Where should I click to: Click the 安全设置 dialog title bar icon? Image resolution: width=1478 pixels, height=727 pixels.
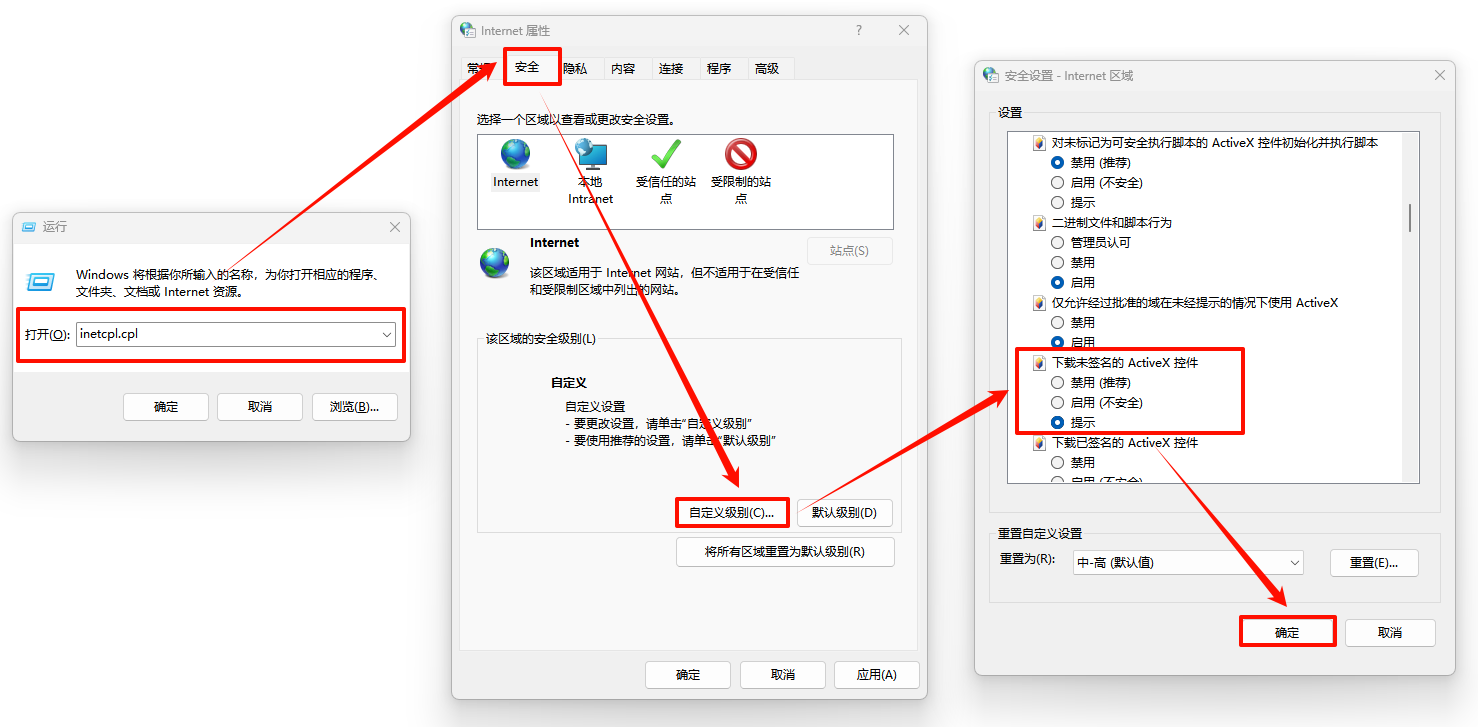(989, 74)
